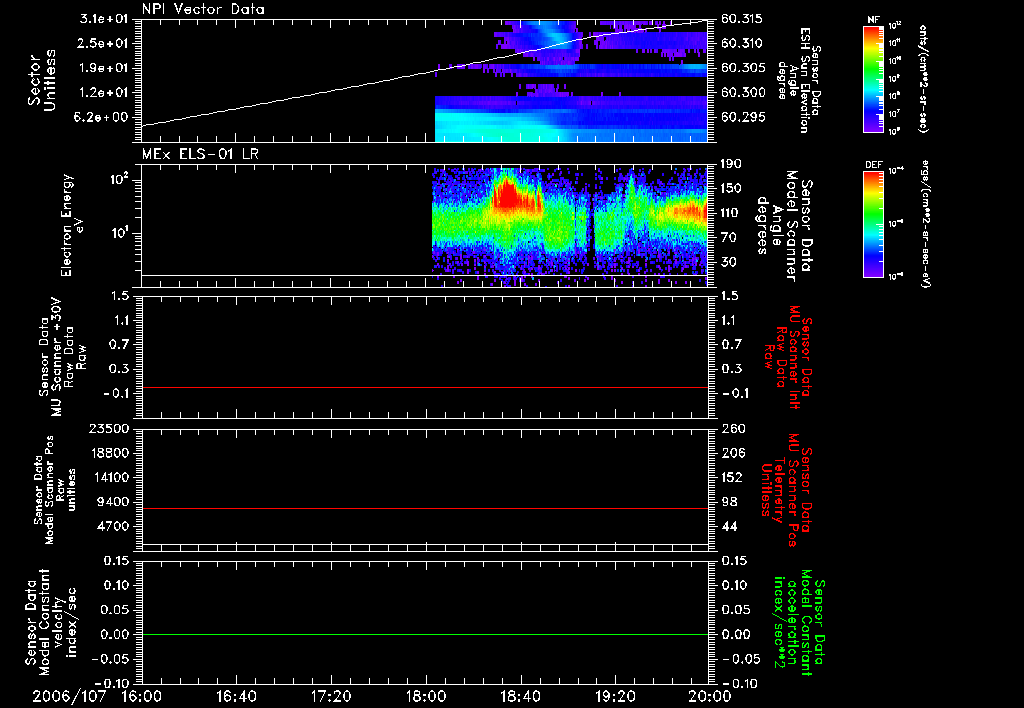Click the 16:00 time axis label
Image resolution: width=1024 pixels, height=708 pixels.
pos(142,696)
